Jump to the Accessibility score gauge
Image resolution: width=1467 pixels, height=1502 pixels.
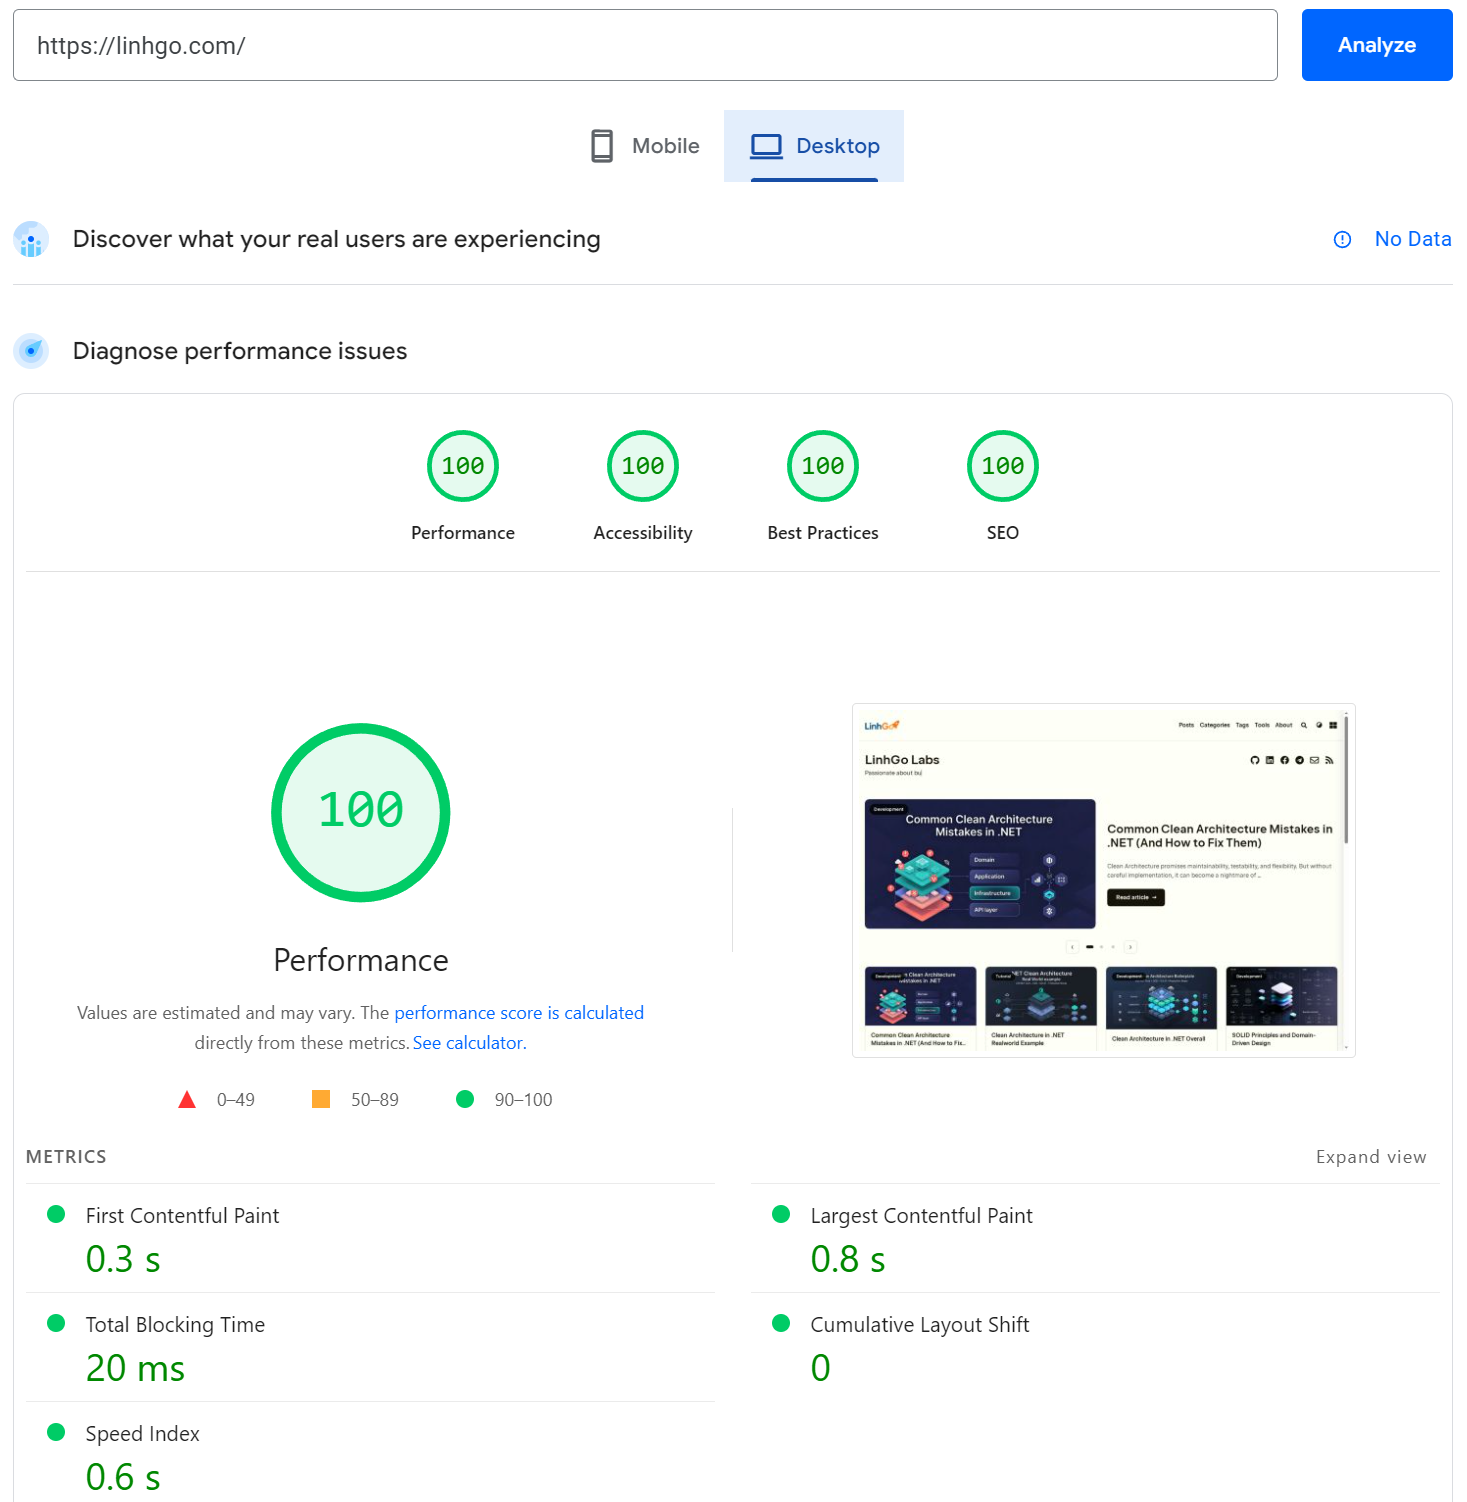tap(643, 467)
